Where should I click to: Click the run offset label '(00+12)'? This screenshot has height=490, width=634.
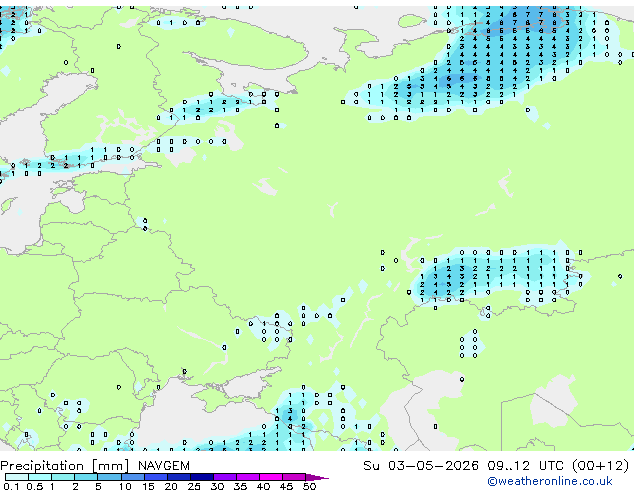point(601,466)
